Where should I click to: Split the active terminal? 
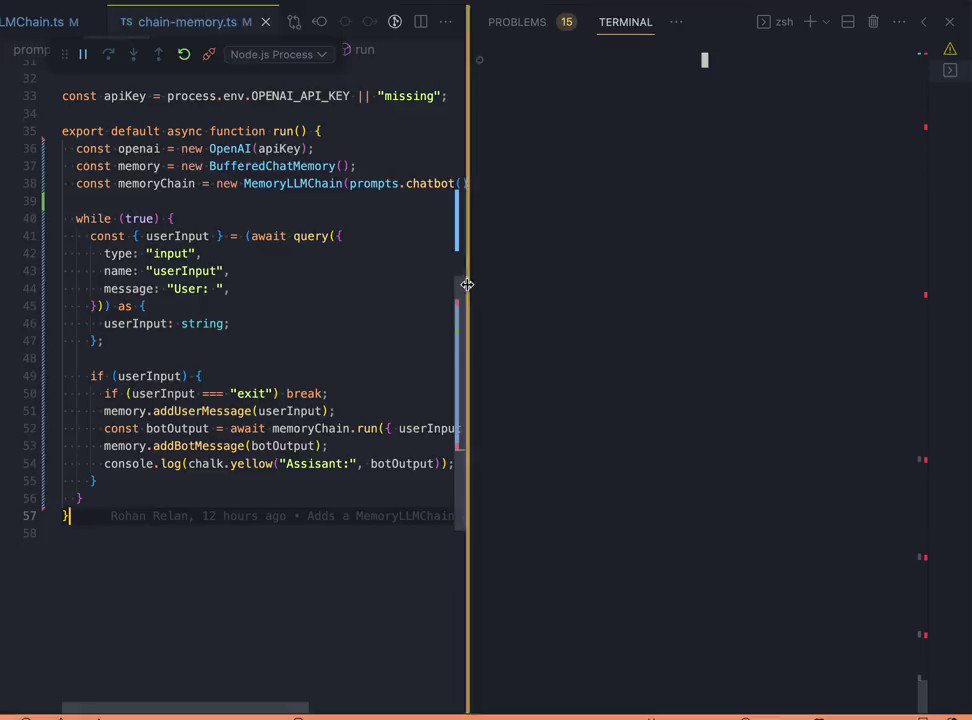tap(847, 21)
